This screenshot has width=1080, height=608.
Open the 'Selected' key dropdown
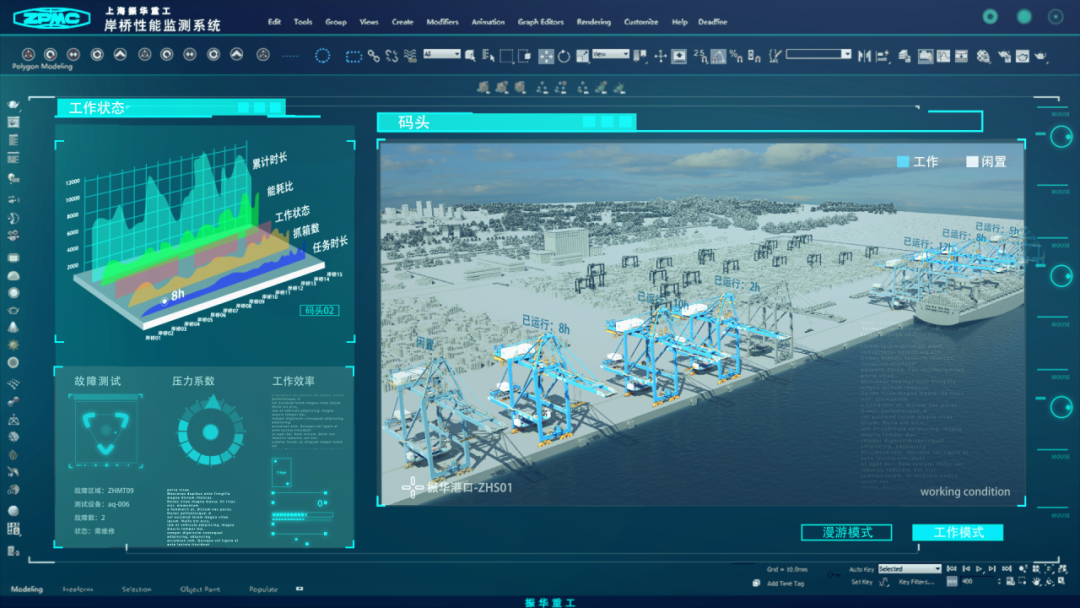(x=908, y=568)
